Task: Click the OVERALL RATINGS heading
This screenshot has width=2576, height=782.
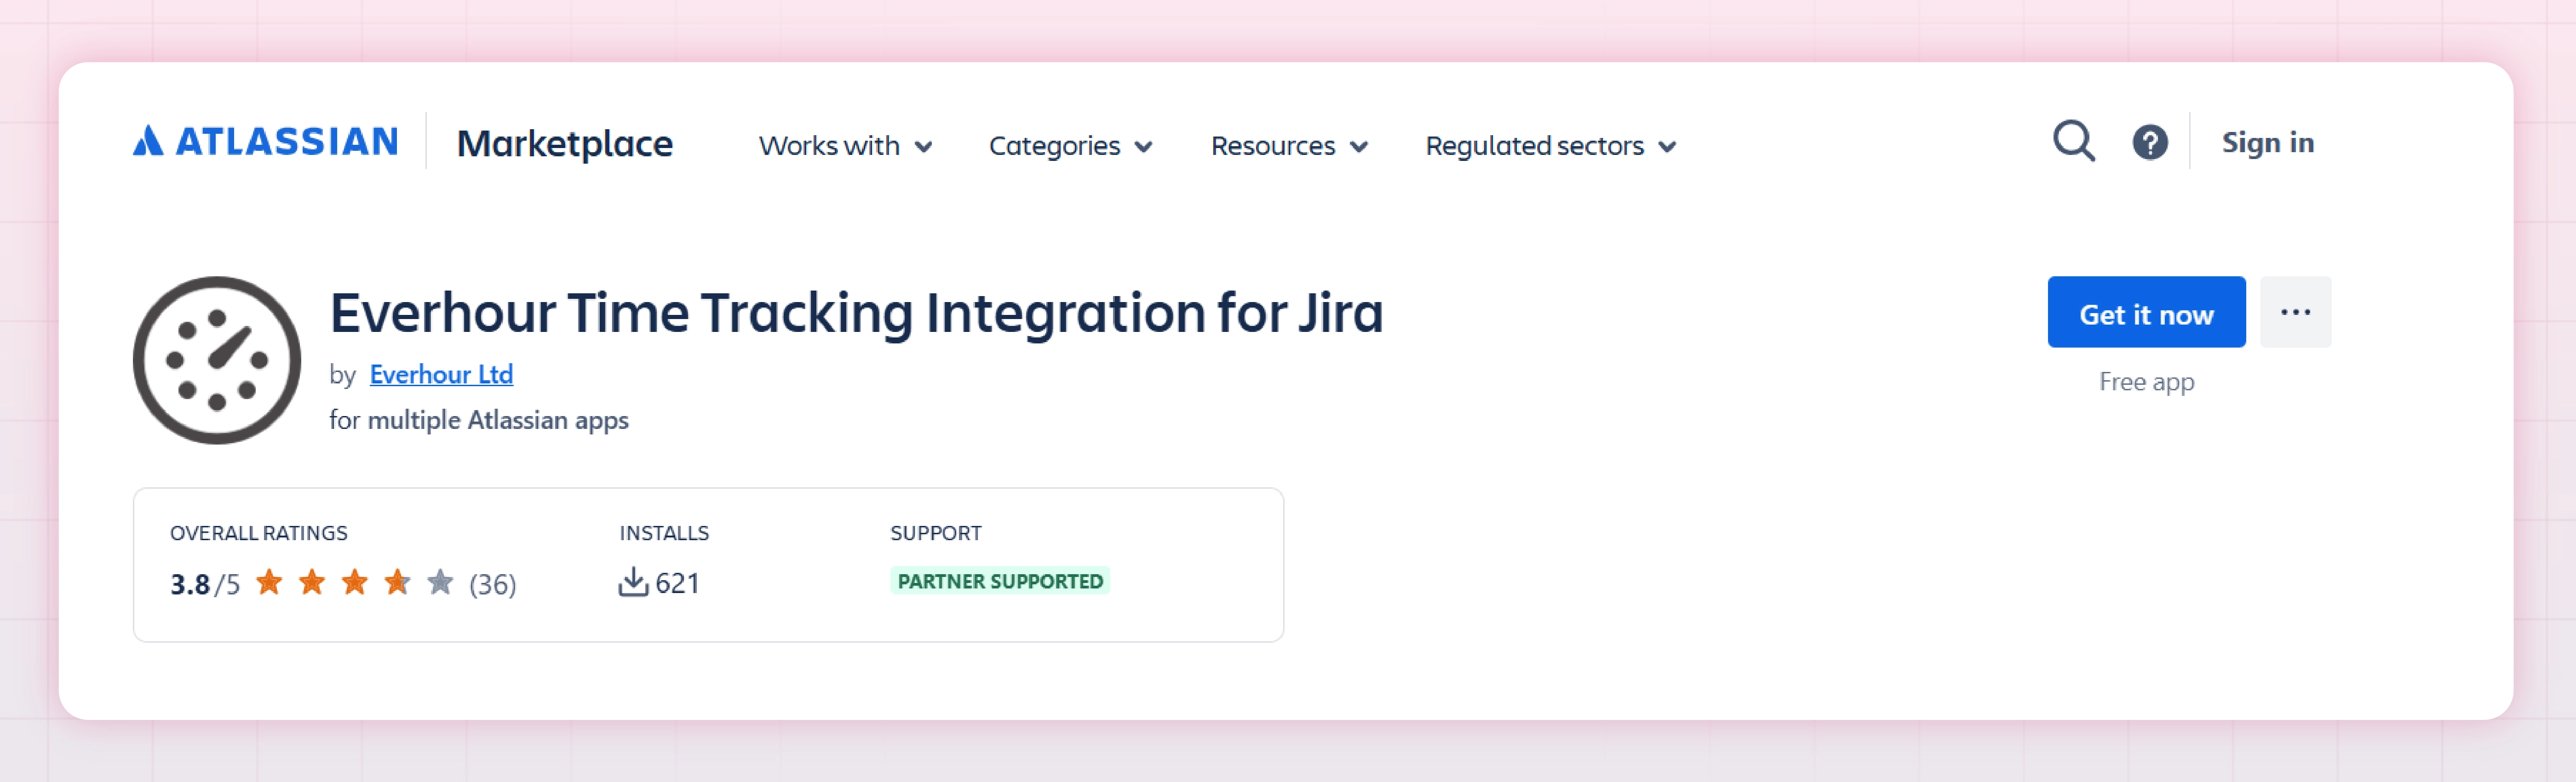Action: click(x=259, y=533)
